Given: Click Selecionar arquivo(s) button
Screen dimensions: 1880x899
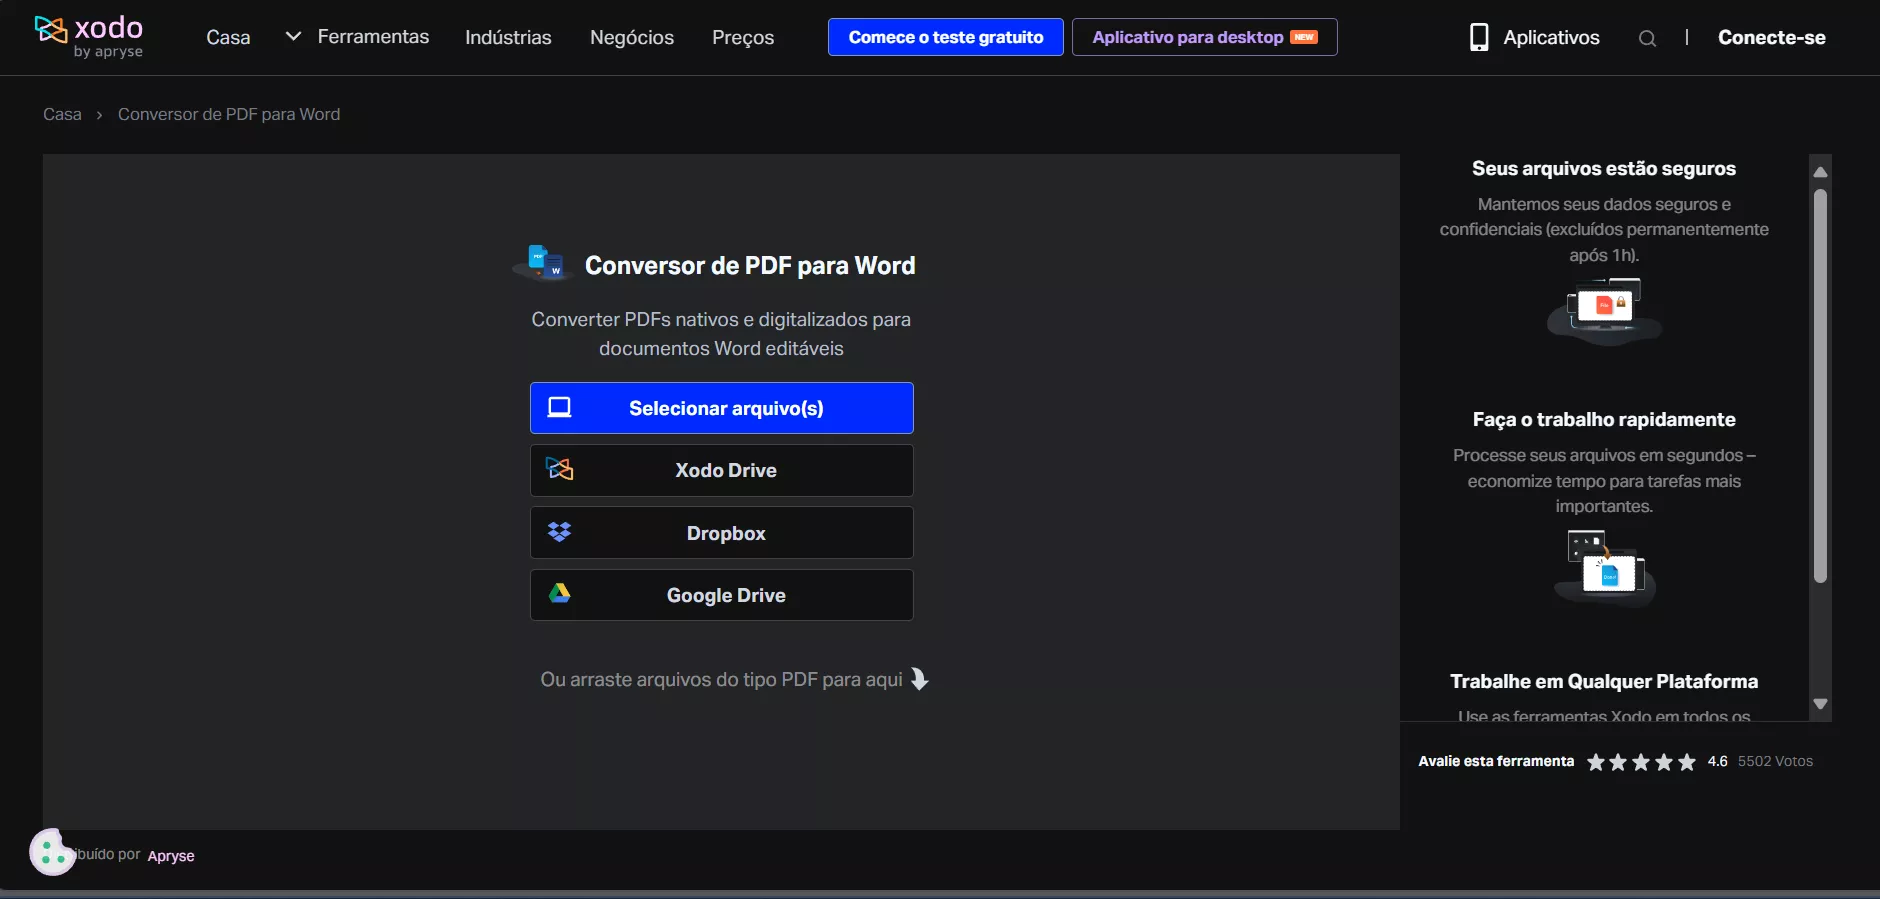Looking at the screenshot, I should tap(722, 408).
